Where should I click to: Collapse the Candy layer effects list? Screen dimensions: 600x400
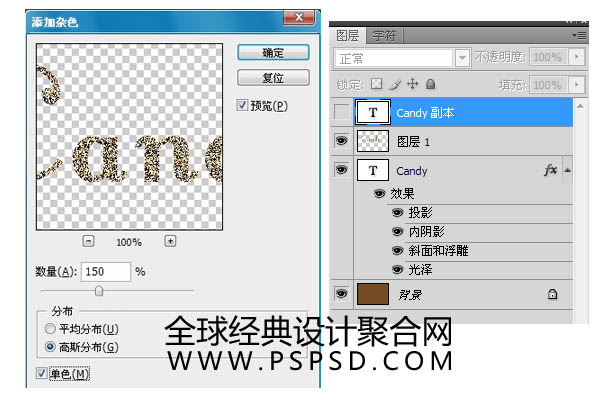(568, 171)
